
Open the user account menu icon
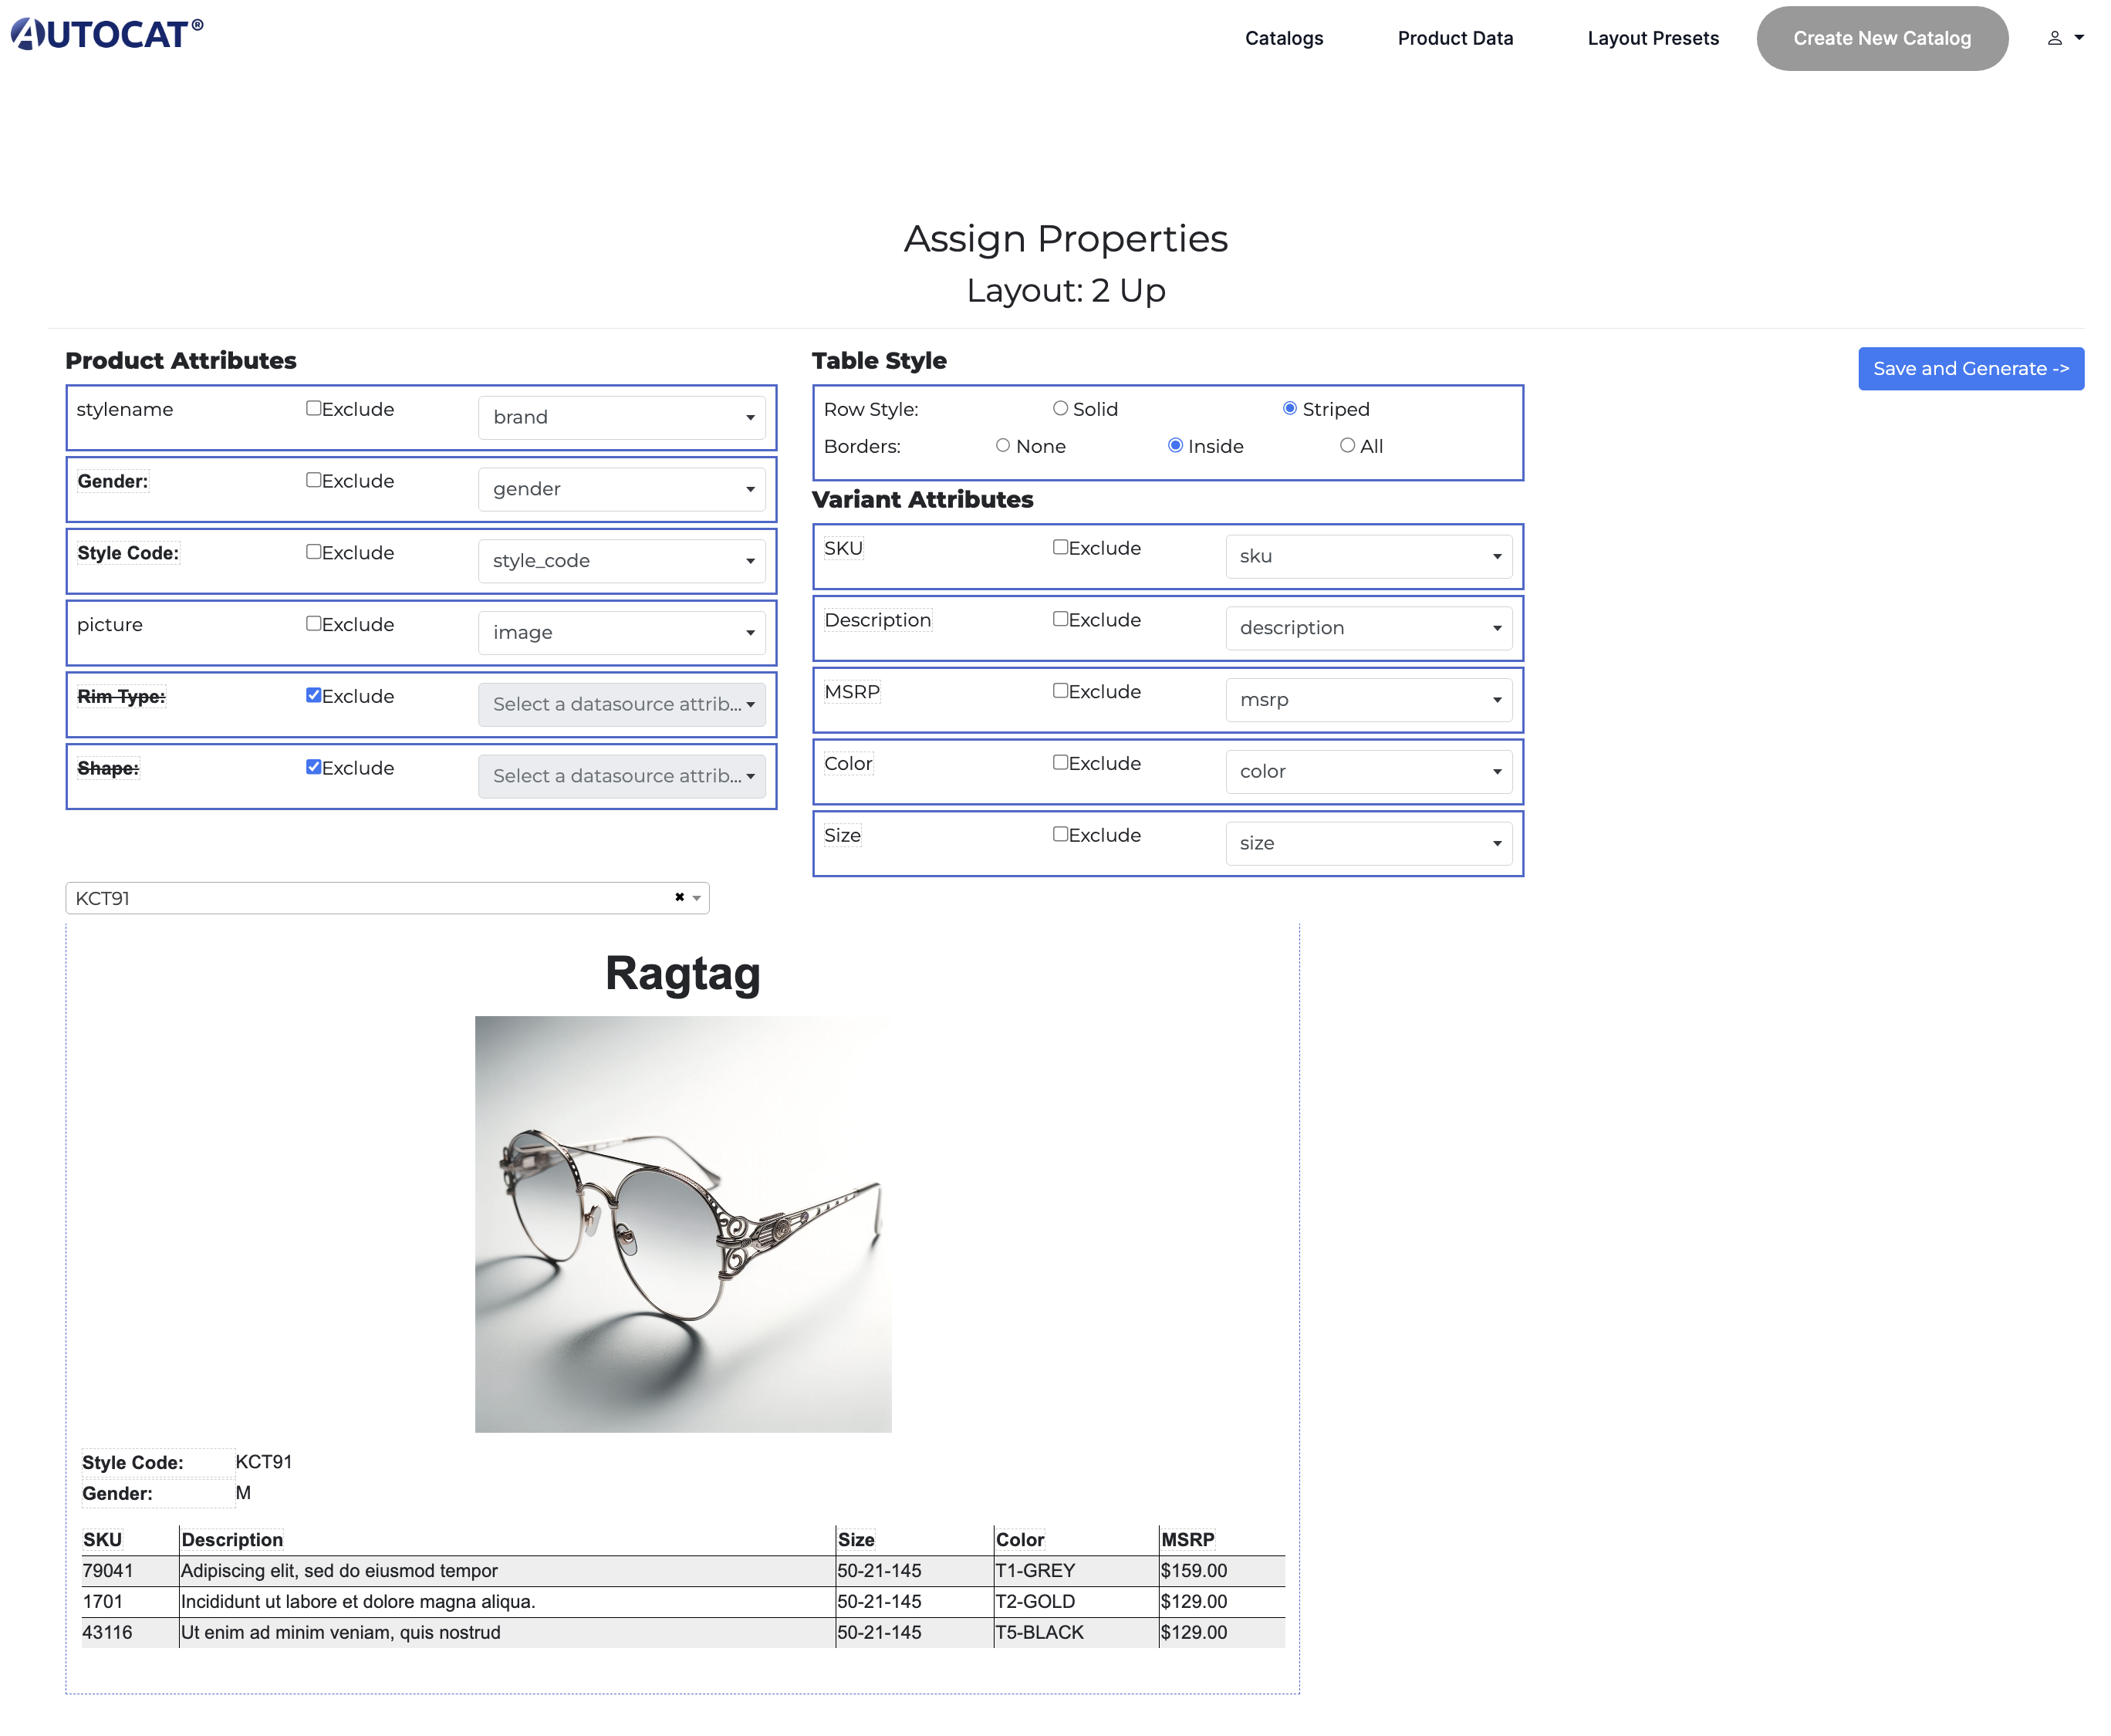coord(2063,38)
